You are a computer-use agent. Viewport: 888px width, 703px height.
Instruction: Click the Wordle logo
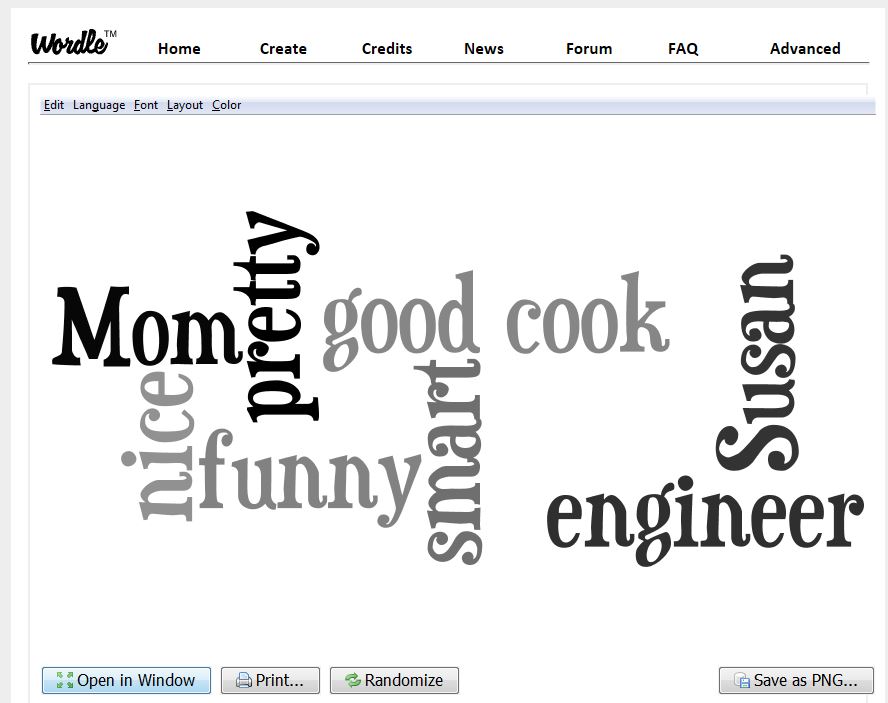72,42
